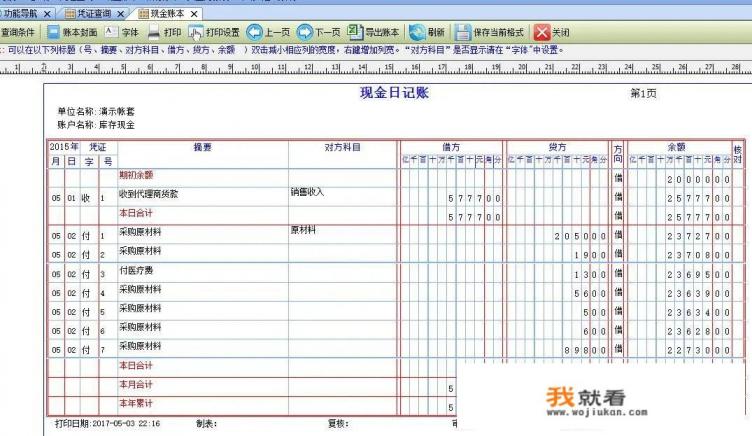This screenshot has width=752, height=436.
Task: Click the 凭证 column header
Action: click(98, 147)
